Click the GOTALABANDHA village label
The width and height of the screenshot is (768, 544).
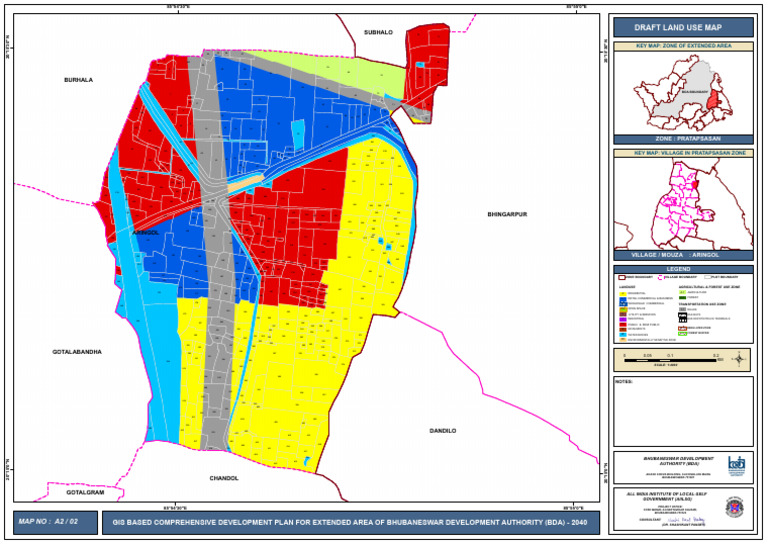pyautogui.click(x=77, y=352)
